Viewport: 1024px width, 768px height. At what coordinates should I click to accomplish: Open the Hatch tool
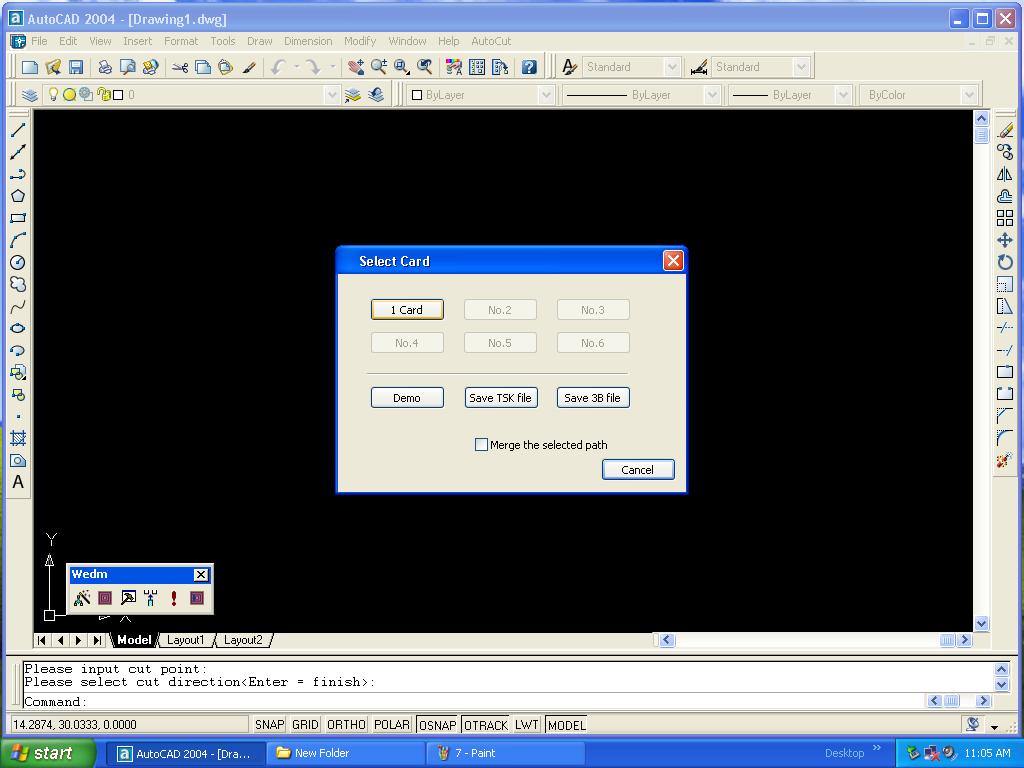click(x=18, y=438)
